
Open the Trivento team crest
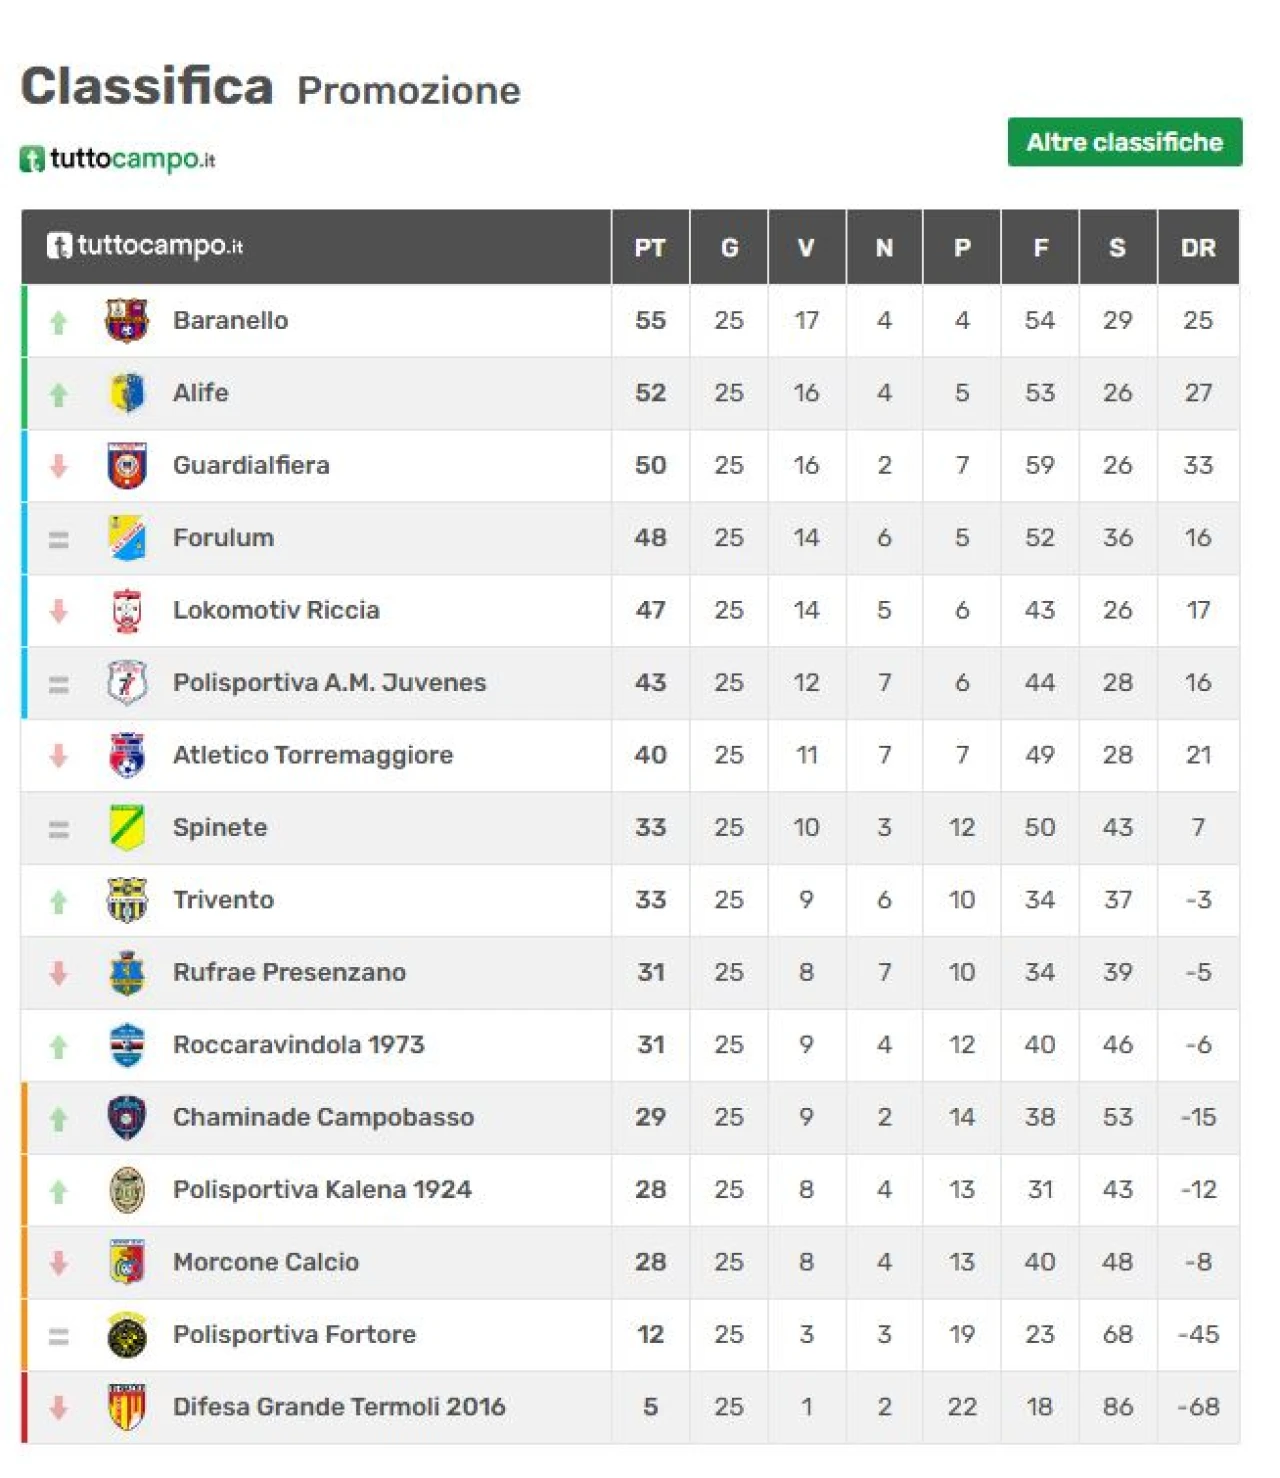click(127, 900)
